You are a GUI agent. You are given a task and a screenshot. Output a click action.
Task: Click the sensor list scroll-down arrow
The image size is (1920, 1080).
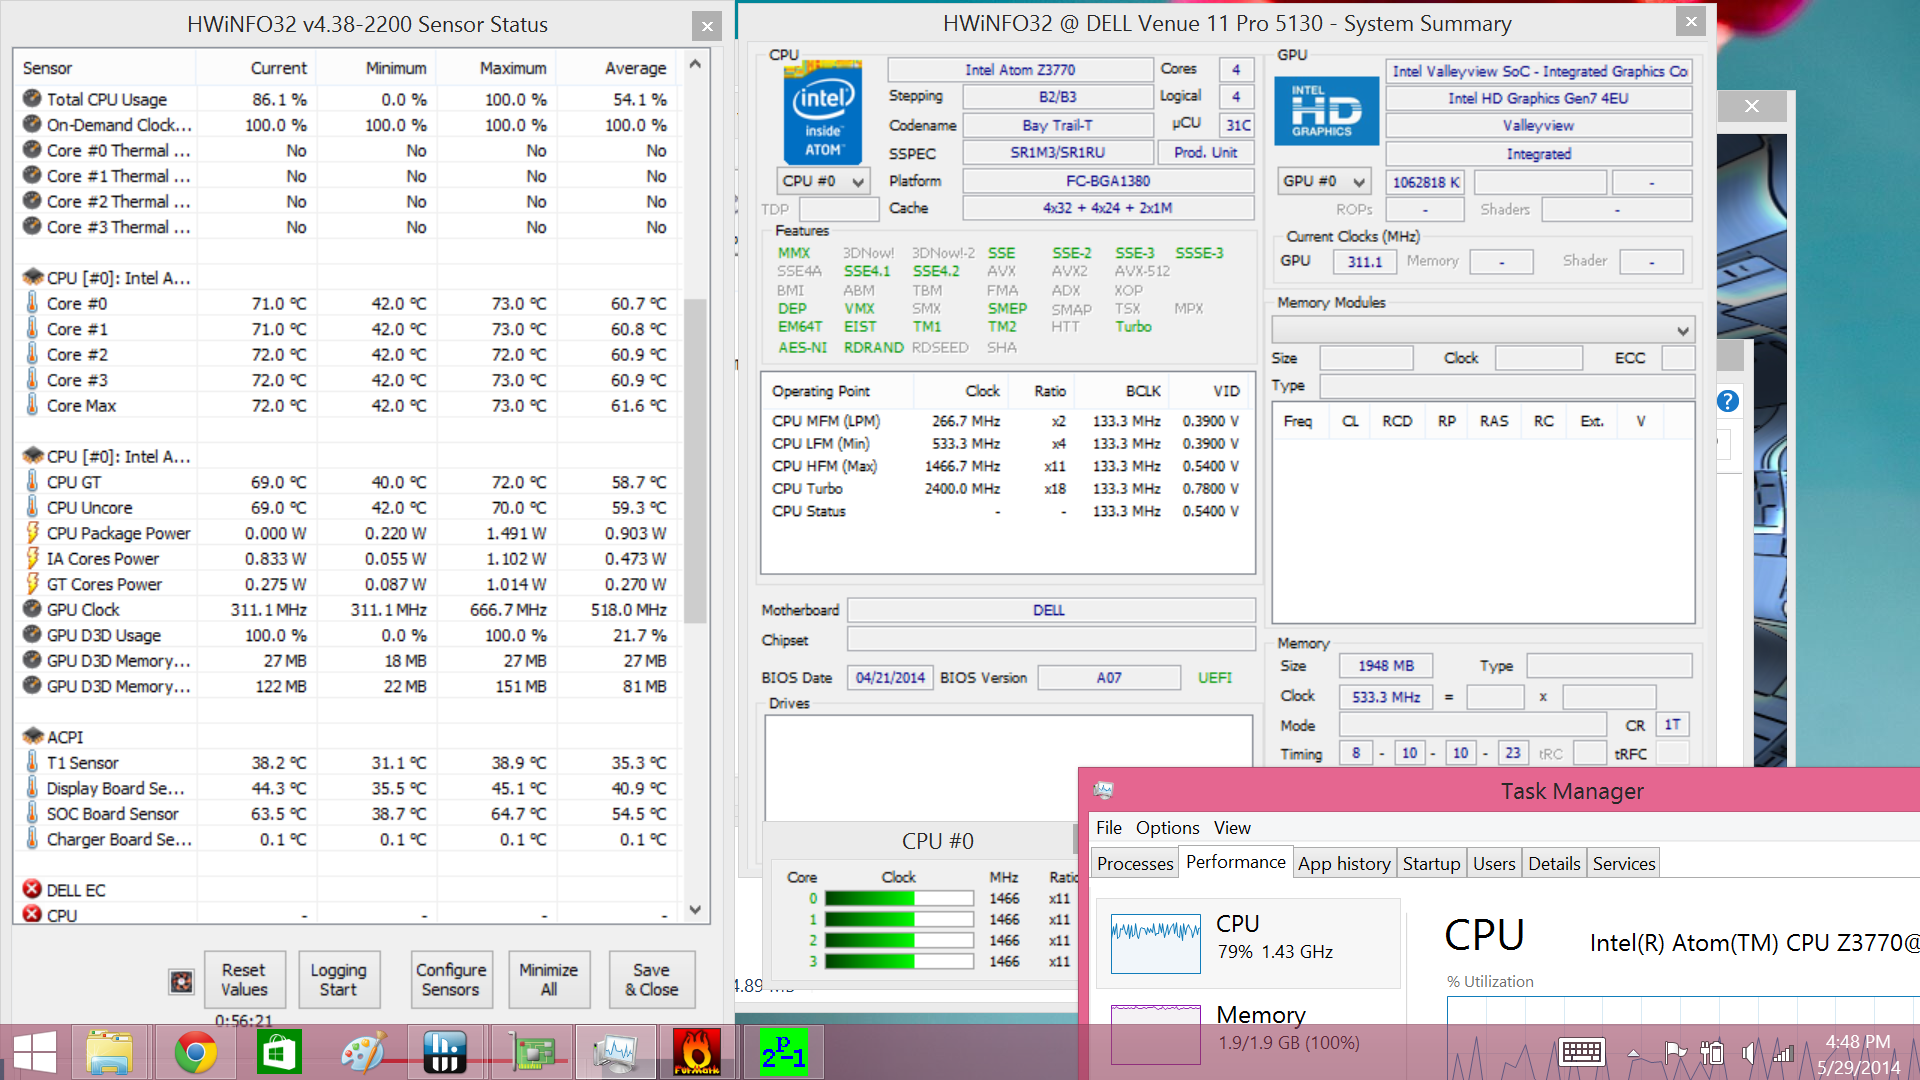(x=696, y=910)
